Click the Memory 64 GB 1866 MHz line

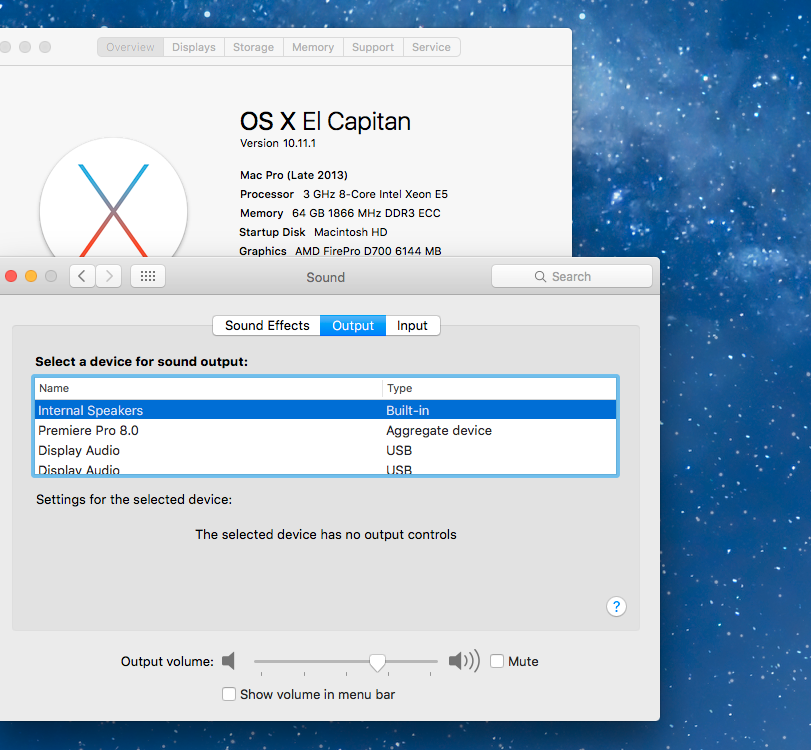pyautogui.click(x=340, y=213)
